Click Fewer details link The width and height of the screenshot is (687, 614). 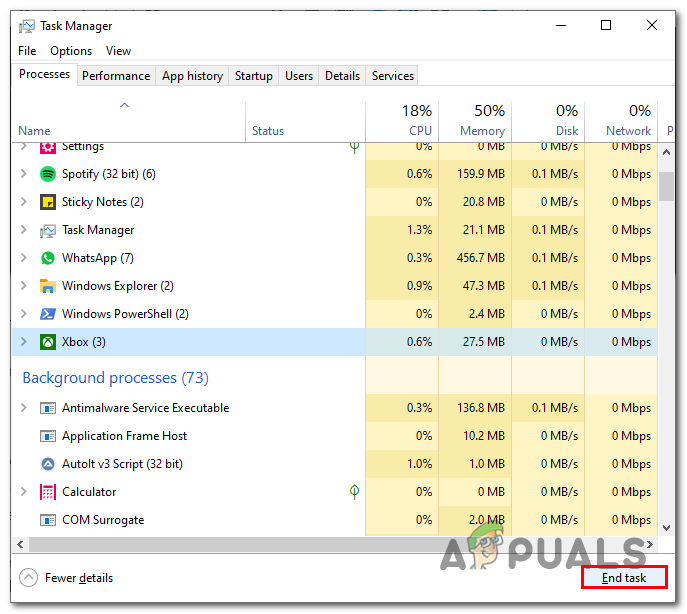click(79, 578)
